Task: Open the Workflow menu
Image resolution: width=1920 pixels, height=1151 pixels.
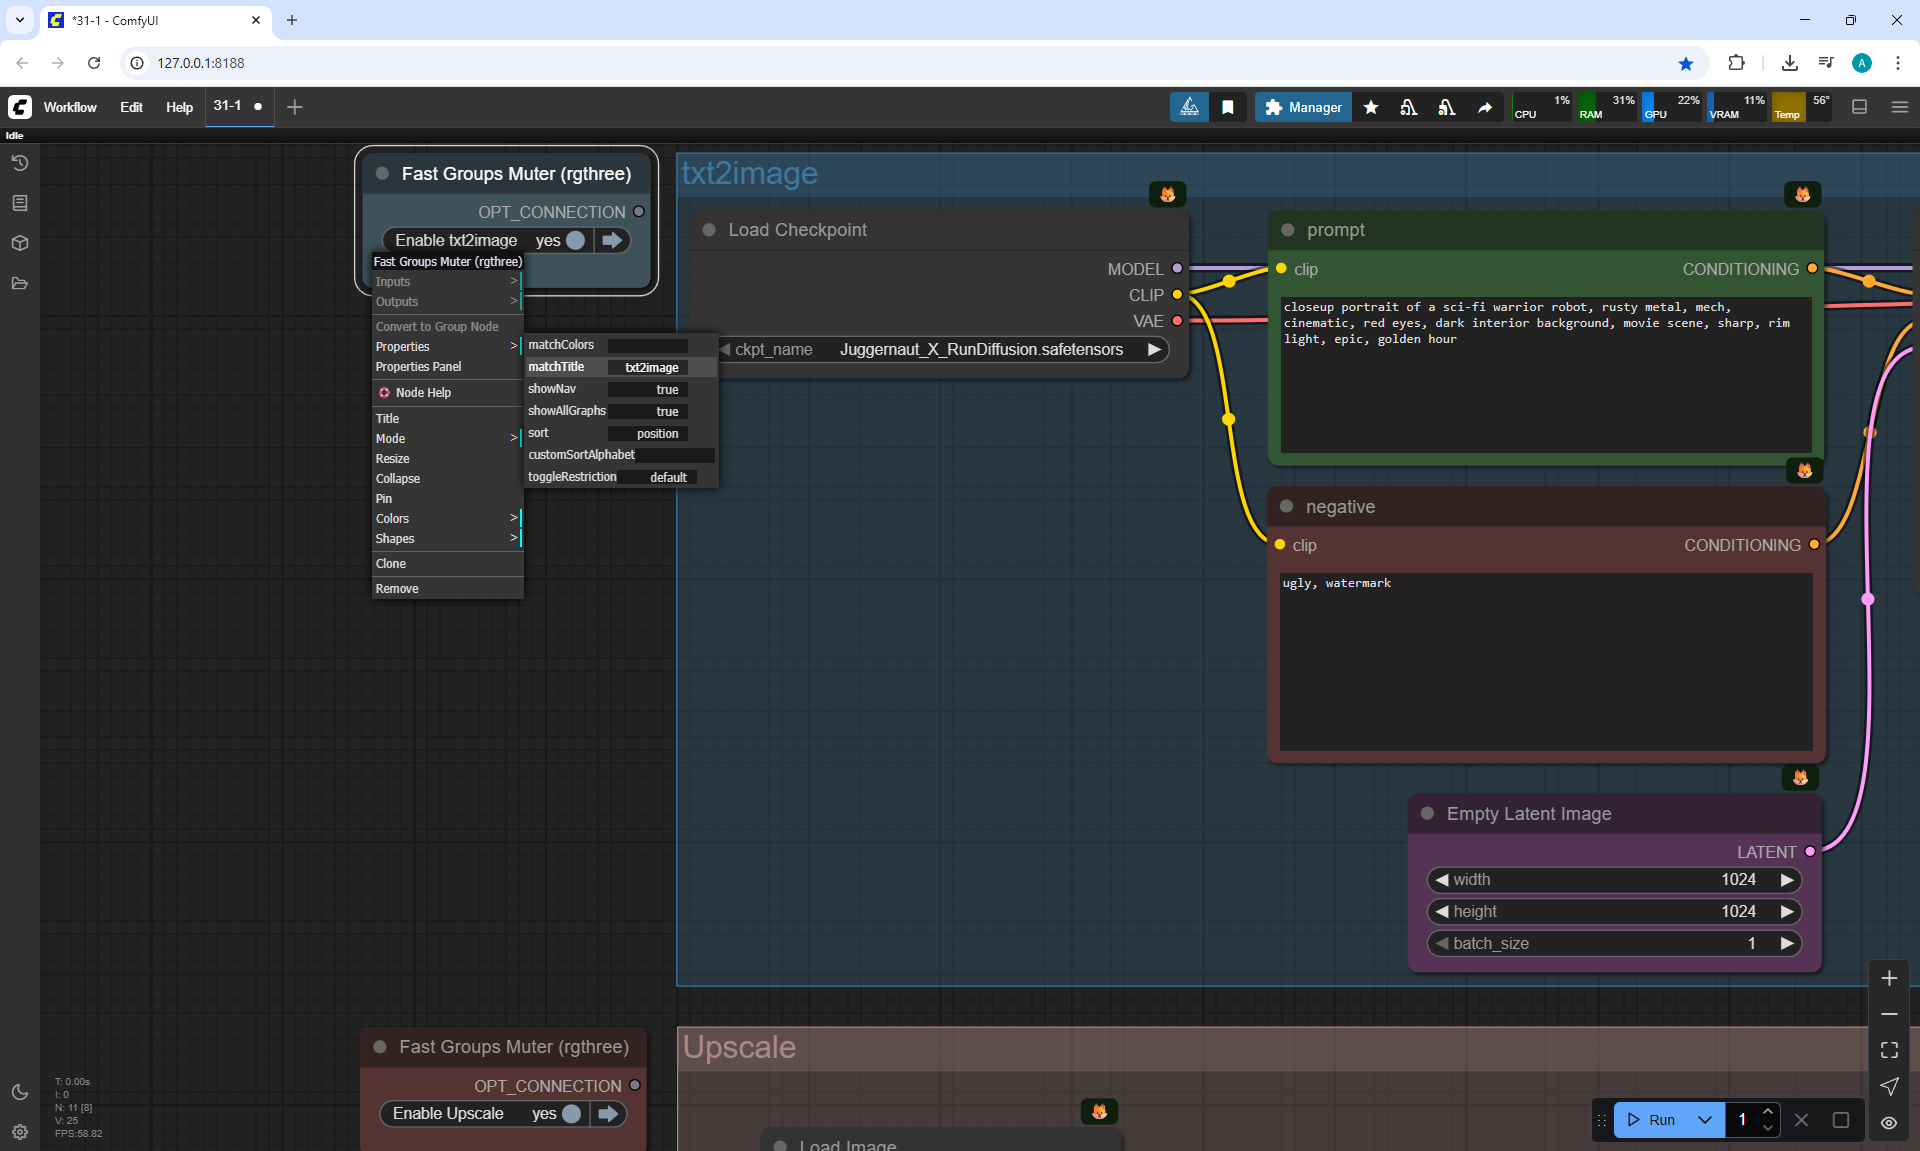Action: [70, 107]
